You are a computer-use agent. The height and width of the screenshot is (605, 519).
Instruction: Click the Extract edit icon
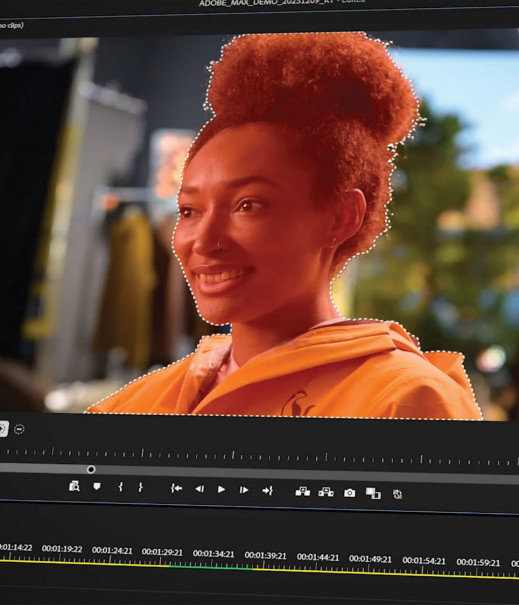[x=326, y=492]
